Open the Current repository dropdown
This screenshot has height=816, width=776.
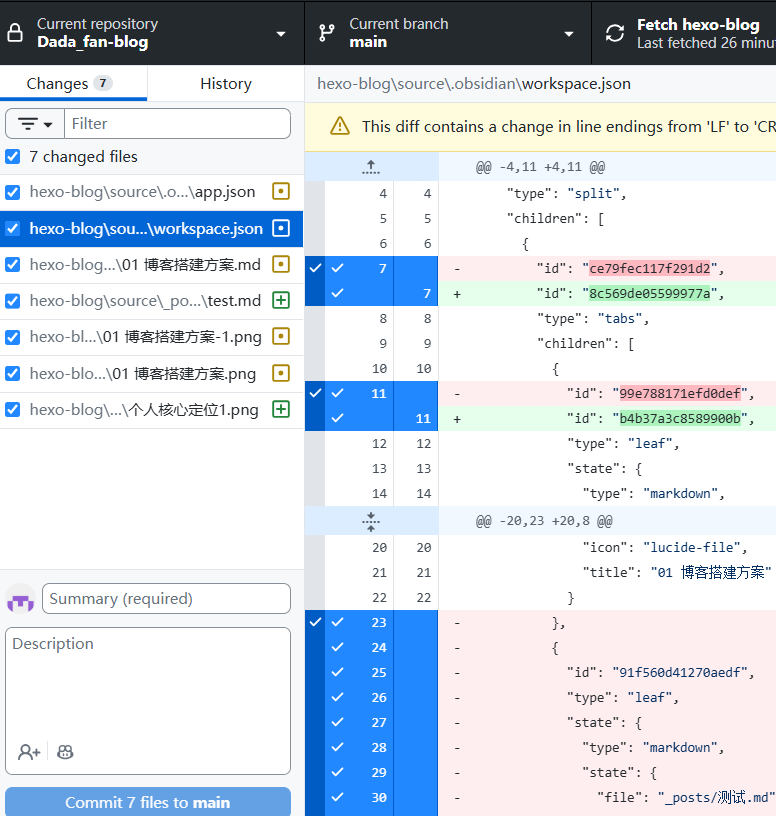[152, 33]
